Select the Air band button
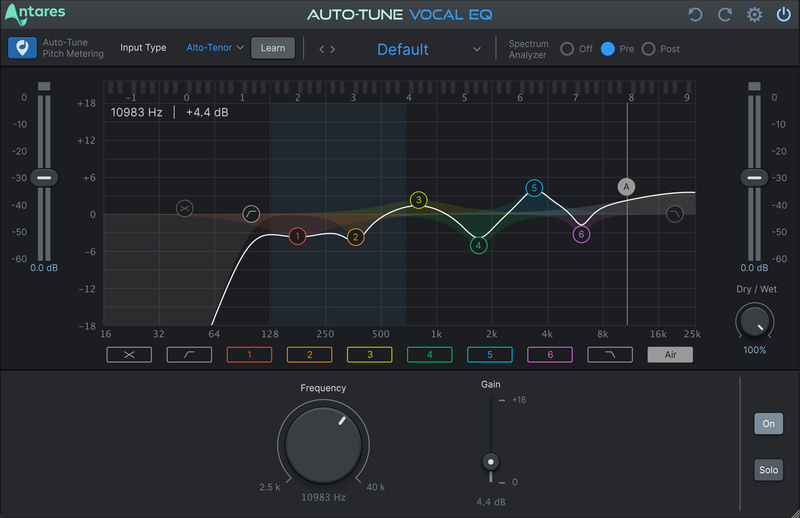800x518 pixels. coord(669,354)
